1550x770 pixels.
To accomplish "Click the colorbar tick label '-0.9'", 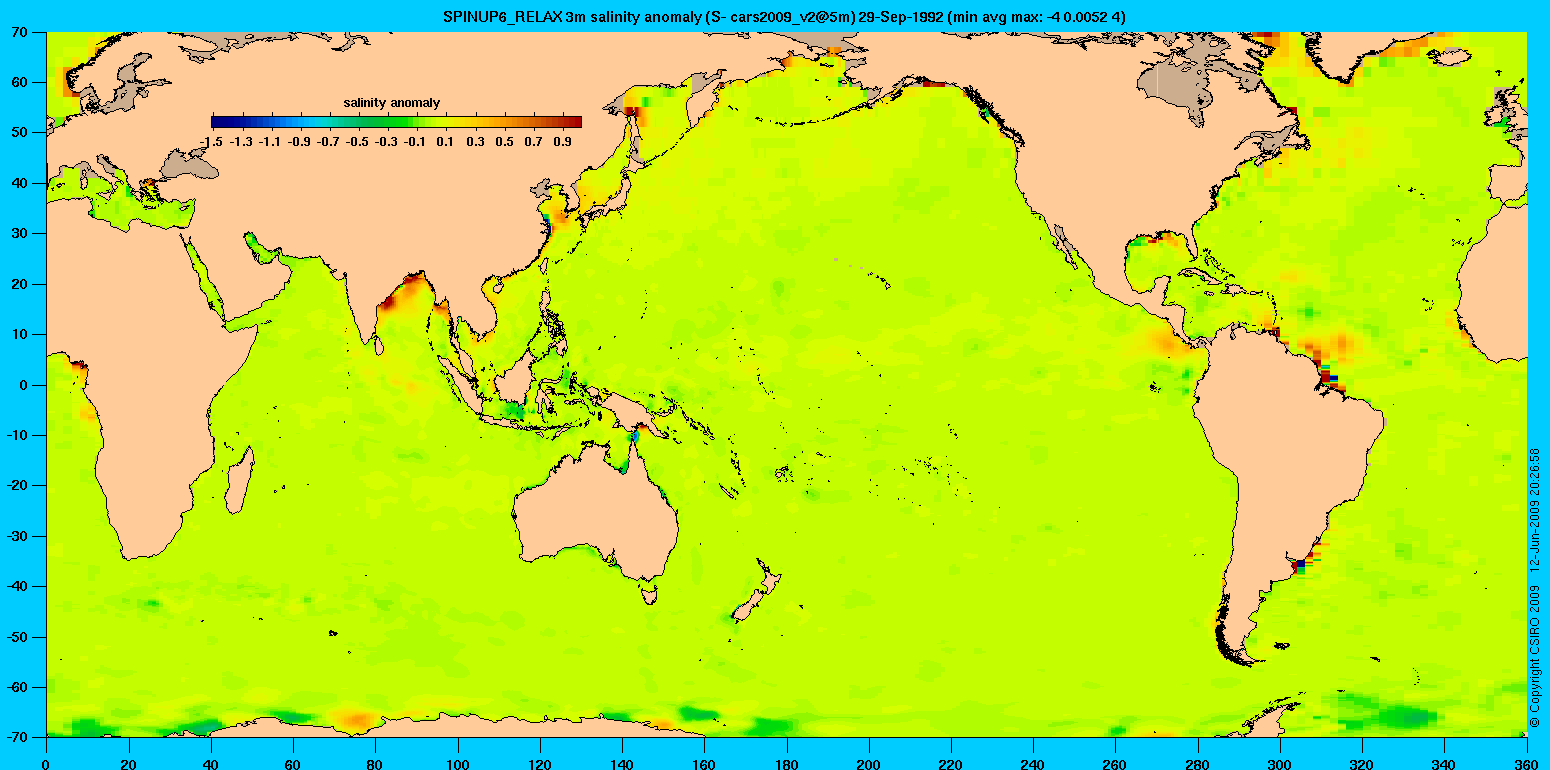I will [300, 143].
